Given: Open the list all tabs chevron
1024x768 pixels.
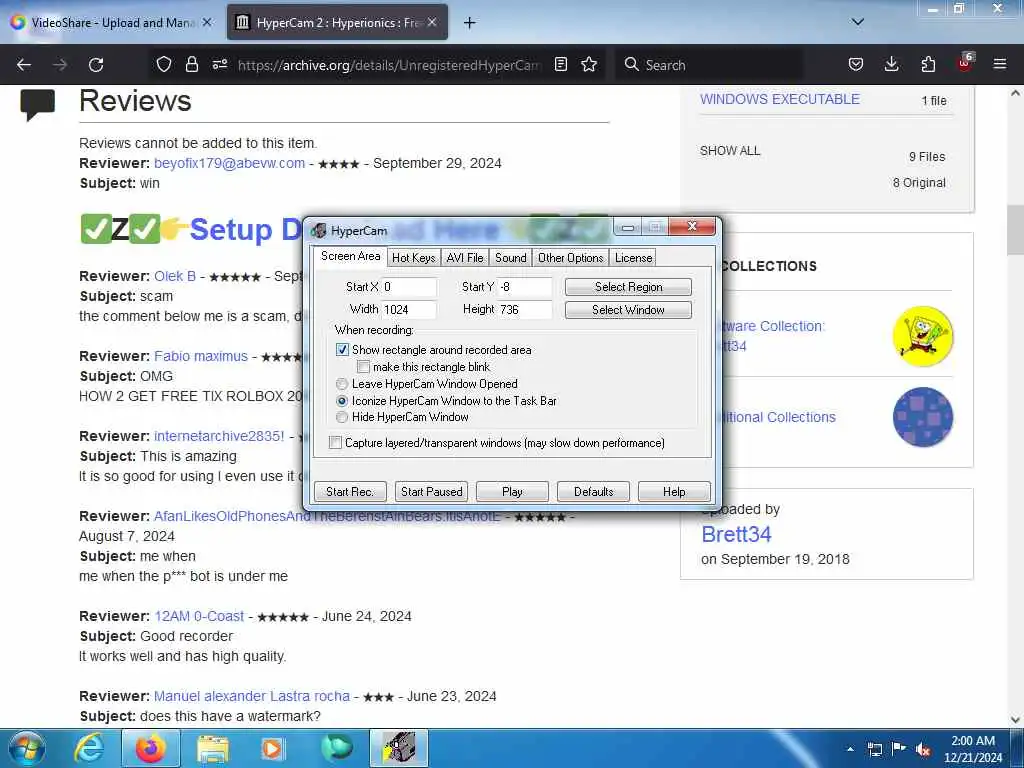Looking at the screenshot, I should pos(858,22).
